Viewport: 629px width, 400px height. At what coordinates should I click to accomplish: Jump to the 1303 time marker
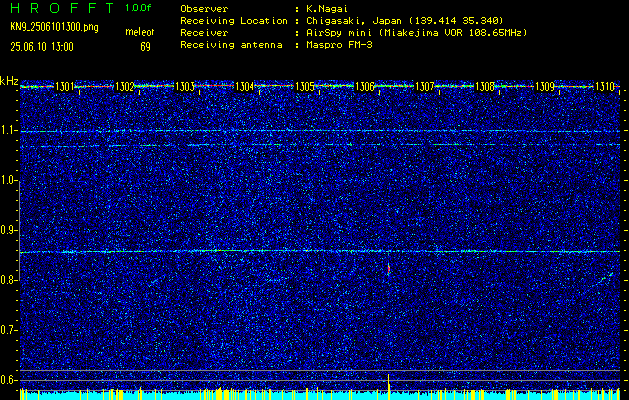(185, 86)
